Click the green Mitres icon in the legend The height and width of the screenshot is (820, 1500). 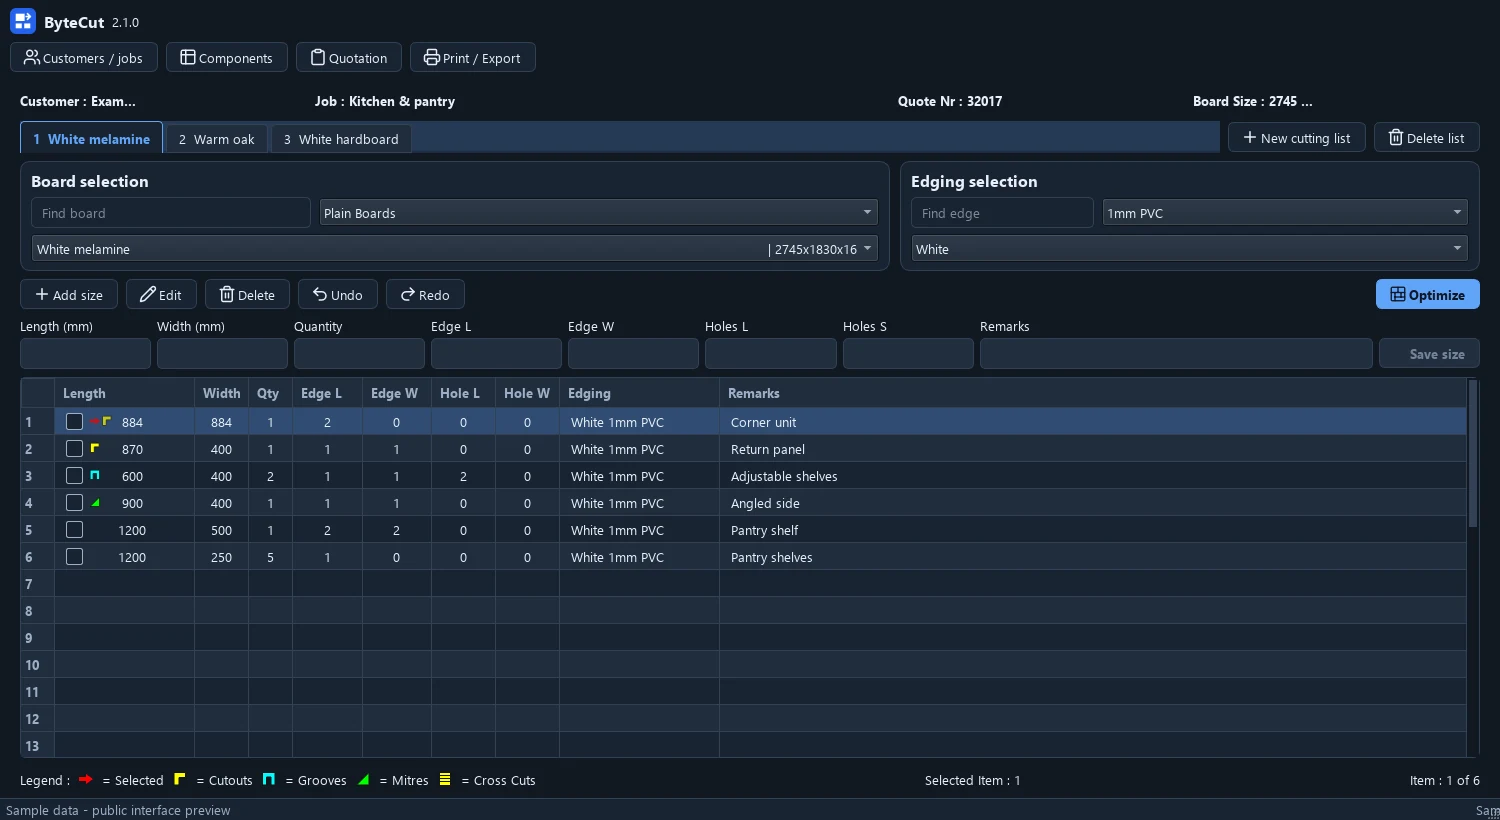(x=364, y=779)
